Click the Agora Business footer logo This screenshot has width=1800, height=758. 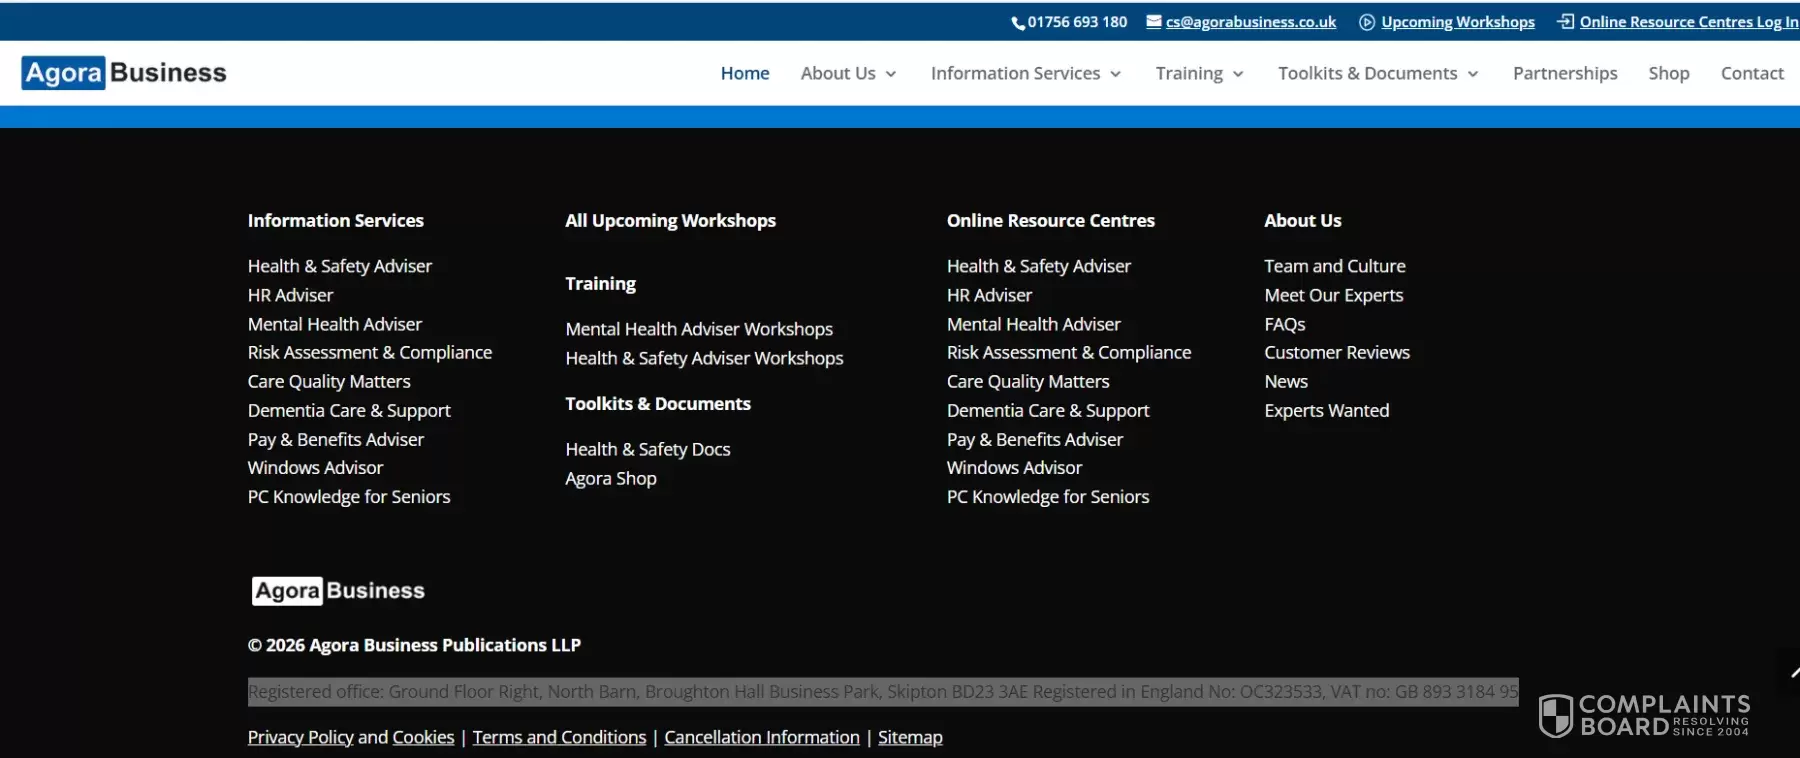[x=338, y=591]
